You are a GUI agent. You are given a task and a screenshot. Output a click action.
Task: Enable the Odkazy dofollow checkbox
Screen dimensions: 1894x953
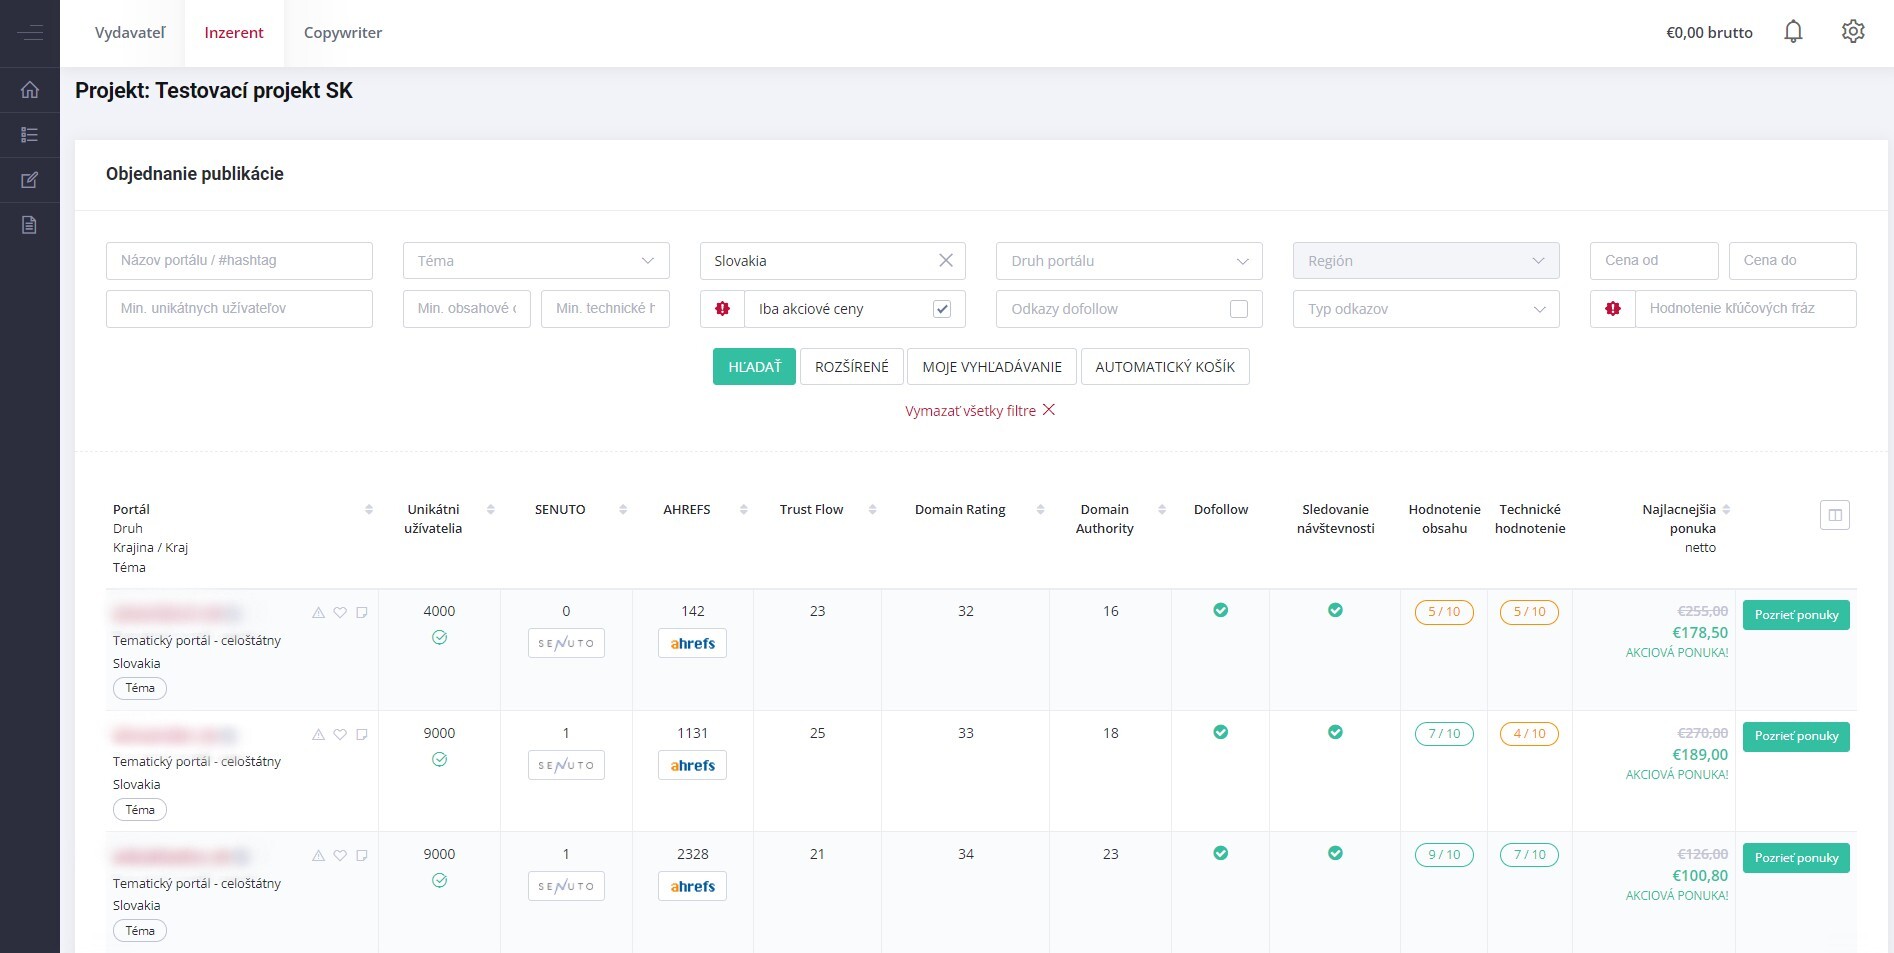pyautogui.click(x=1238, y=309)
